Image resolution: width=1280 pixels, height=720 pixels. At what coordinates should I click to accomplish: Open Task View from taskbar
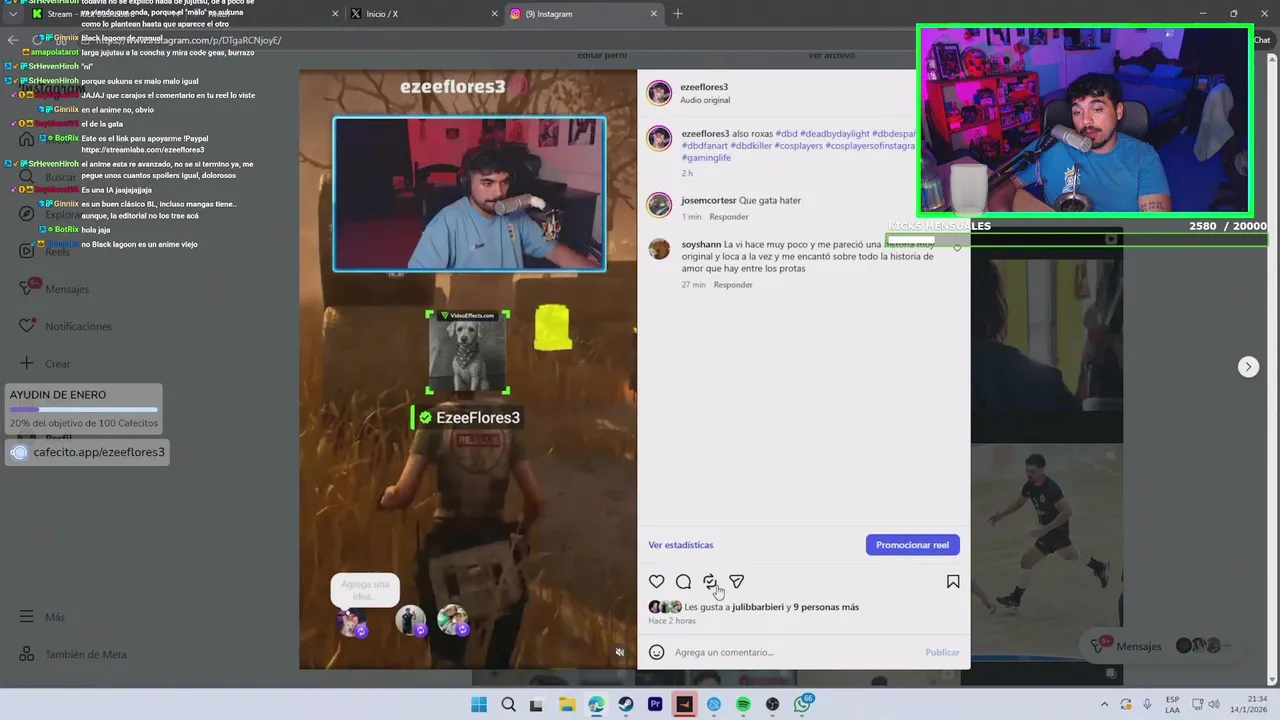pyautogui.click(x=537, y=705)
